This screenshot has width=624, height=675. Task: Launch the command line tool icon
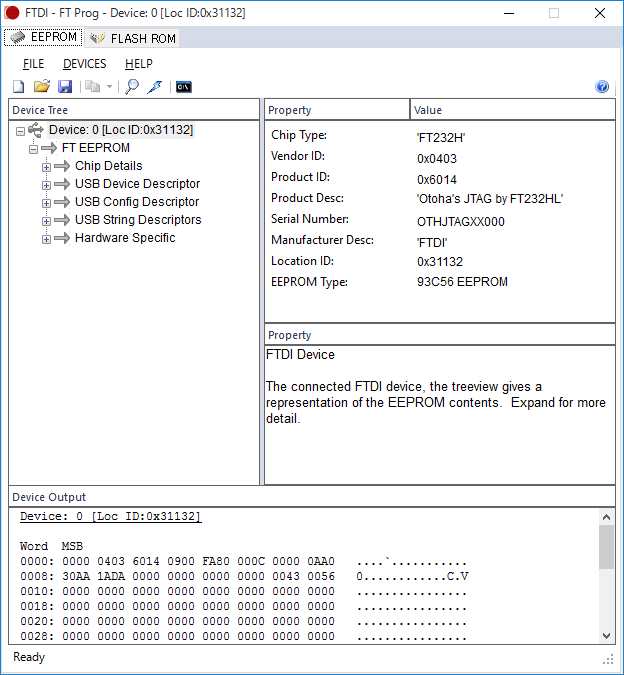(x=184, y=87)
